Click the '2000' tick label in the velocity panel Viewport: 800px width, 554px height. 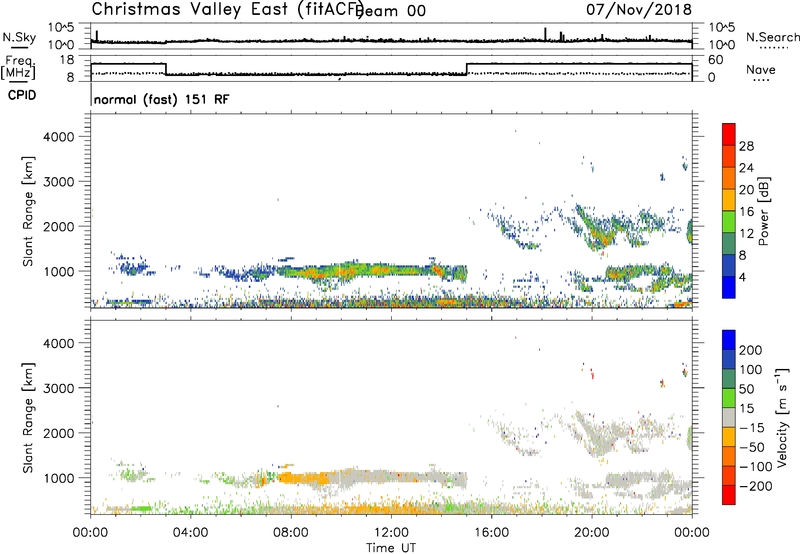[x=58, y=433]
